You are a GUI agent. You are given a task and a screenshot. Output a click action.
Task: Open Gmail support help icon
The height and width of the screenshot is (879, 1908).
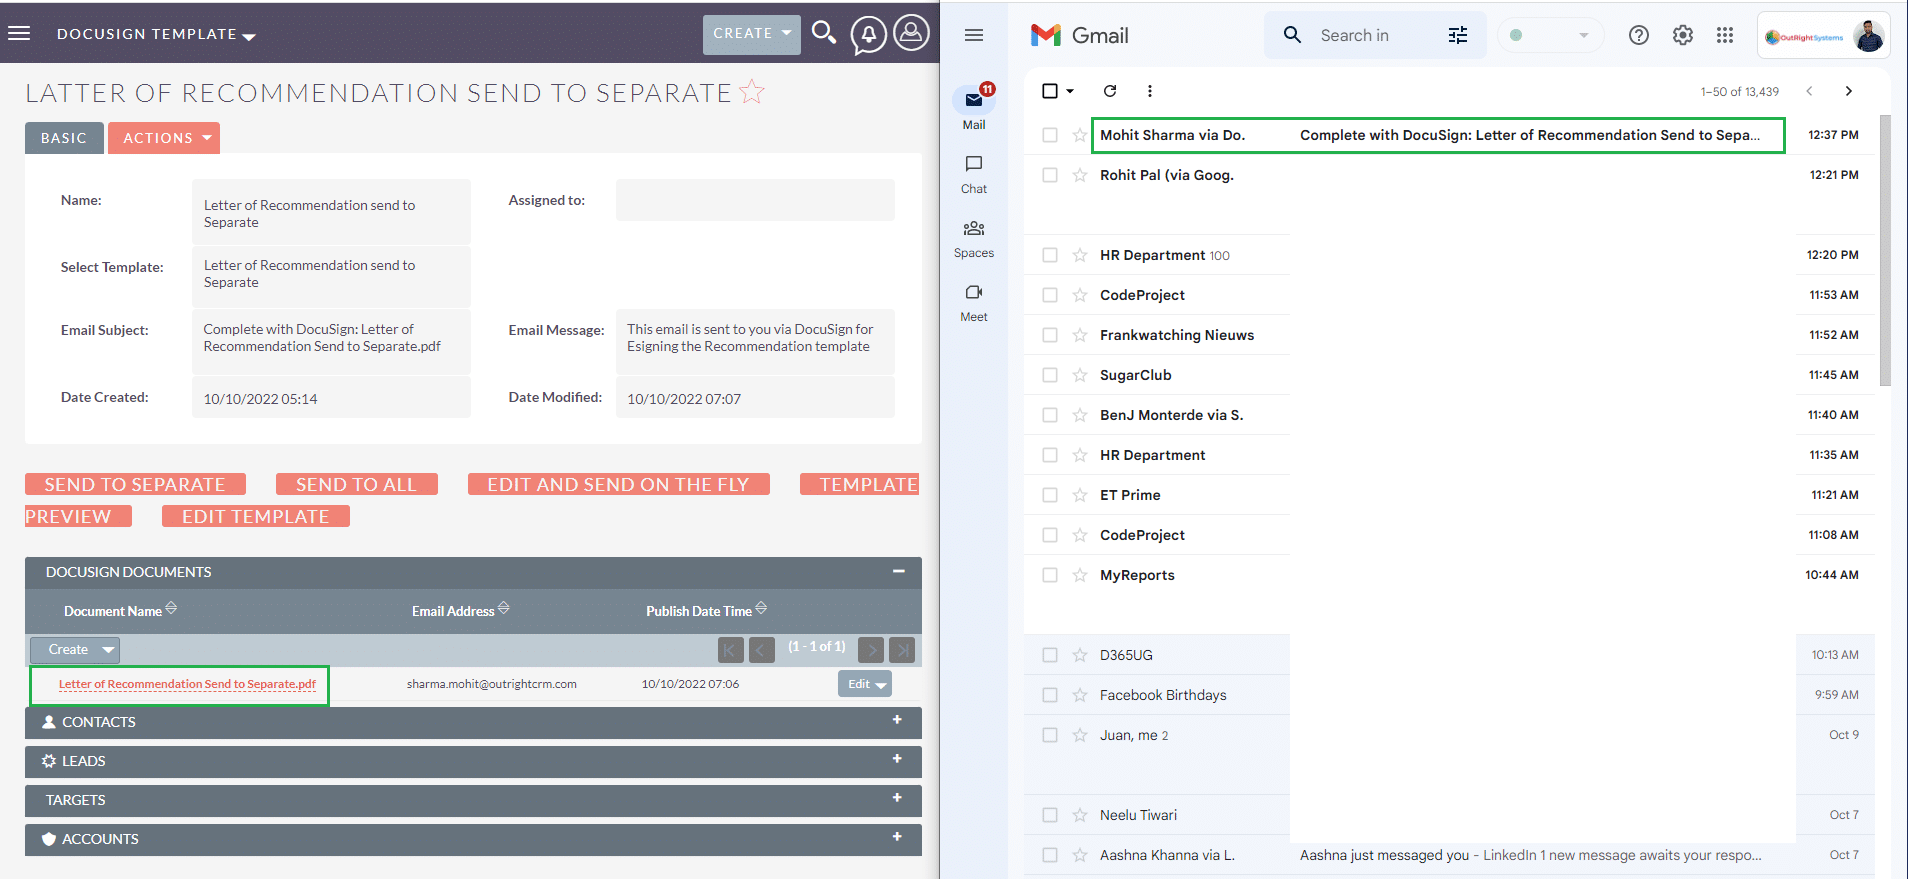click(x=1638, y=35)
